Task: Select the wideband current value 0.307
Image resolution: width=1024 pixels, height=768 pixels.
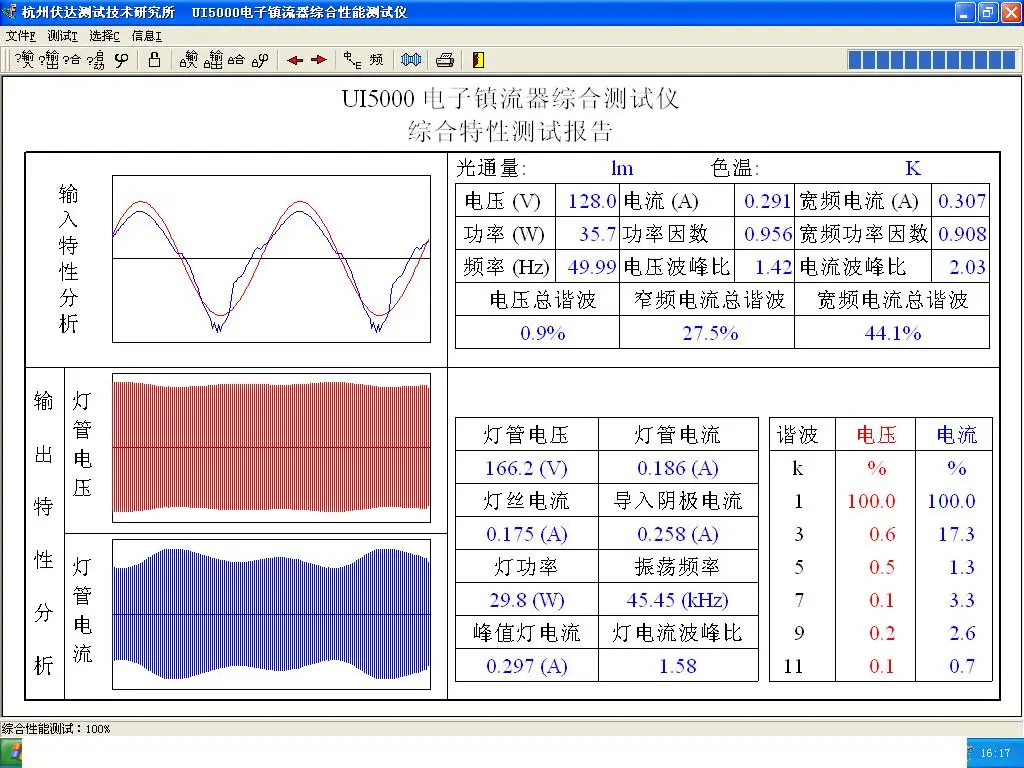Action: [962, 200]
